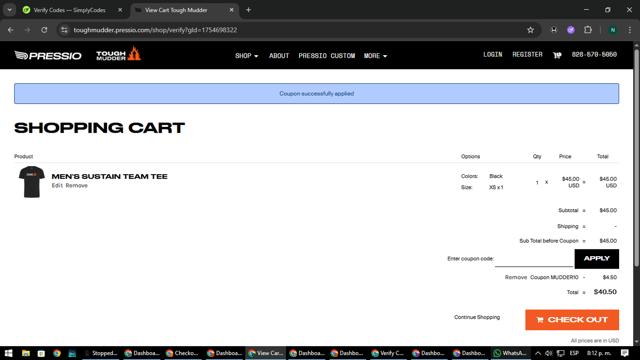Open the notifications center icon
This screenshot has height=360, width=640.
tap(624, 353)
